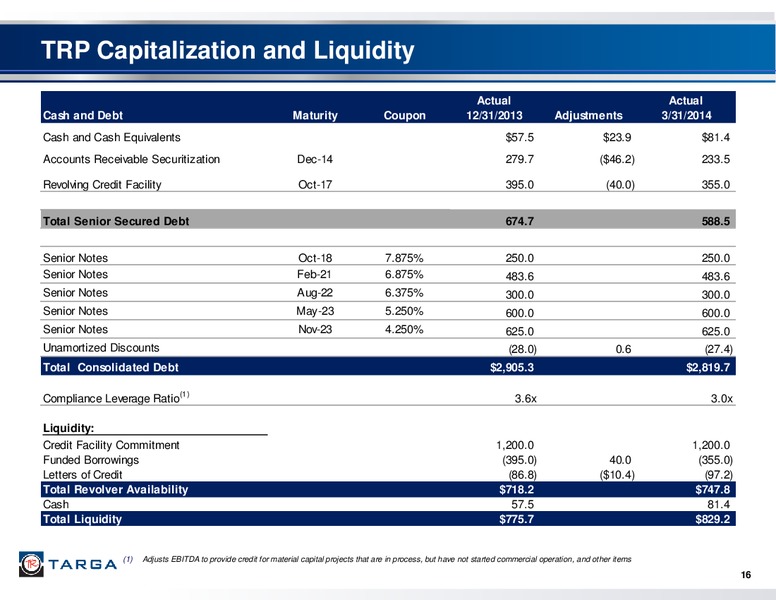The width and height of the screenshot is (776, 600).
Task: Click the '588.5' total secured debt value
Action: coord(715,221)
